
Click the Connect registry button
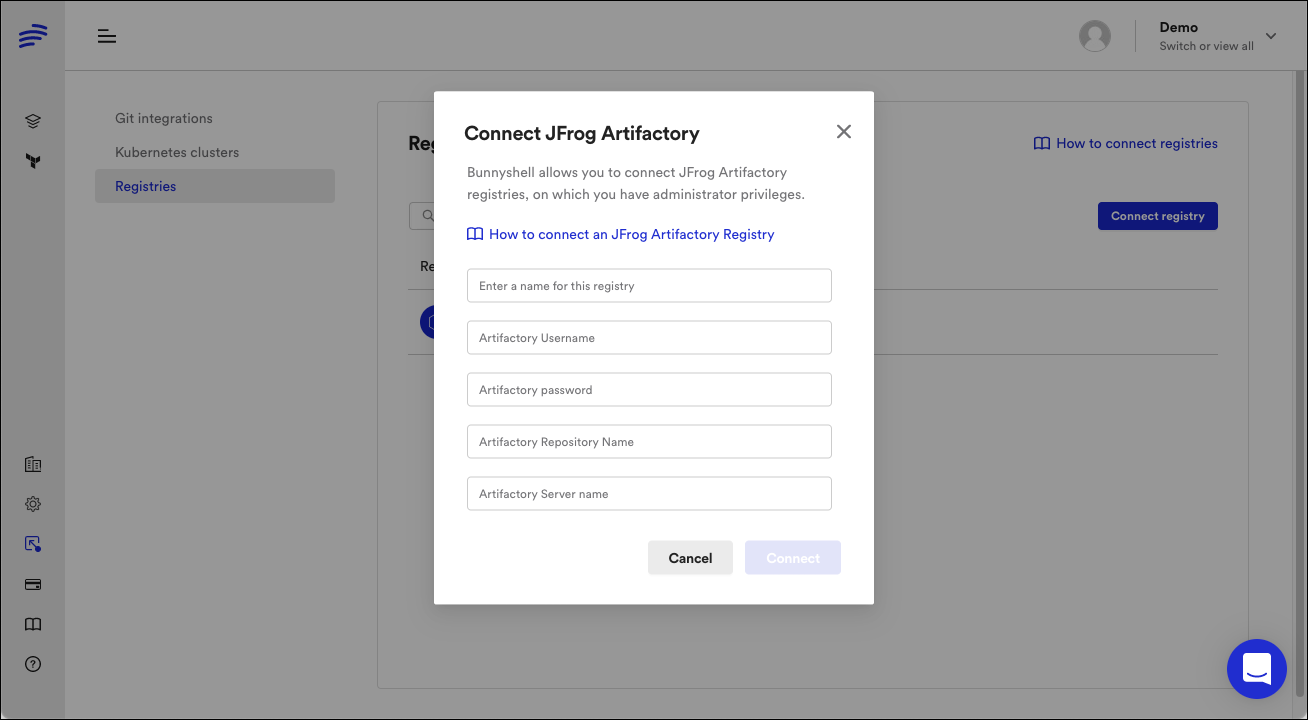click(x=1158, y=216)
